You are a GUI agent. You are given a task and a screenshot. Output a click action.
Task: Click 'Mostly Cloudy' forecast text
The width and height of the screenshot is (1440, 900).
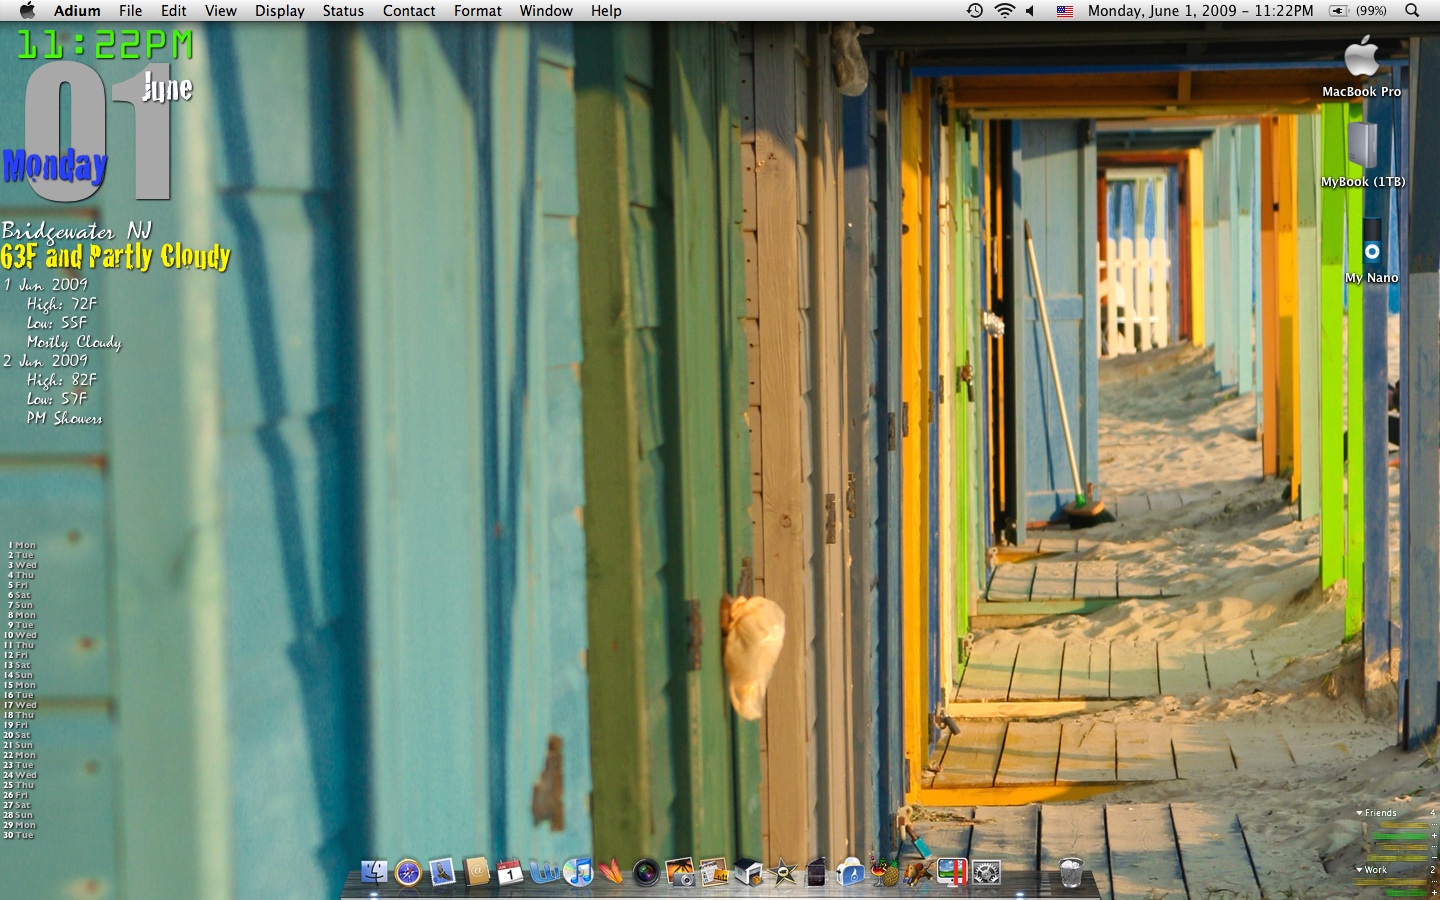coord(74,342)
